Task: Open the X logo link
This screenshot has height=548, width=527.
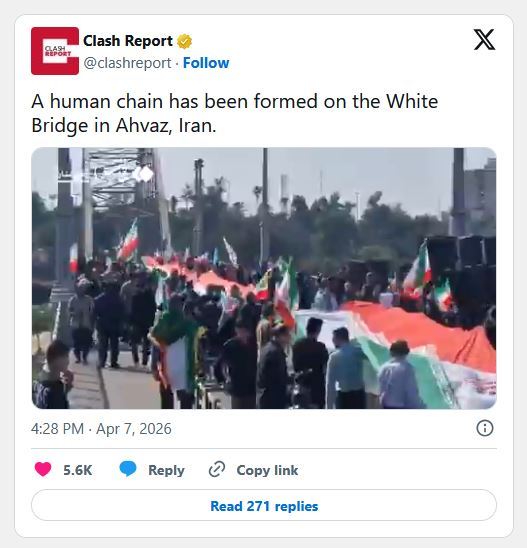Action: pyautogui.click(x=484, y=39)
